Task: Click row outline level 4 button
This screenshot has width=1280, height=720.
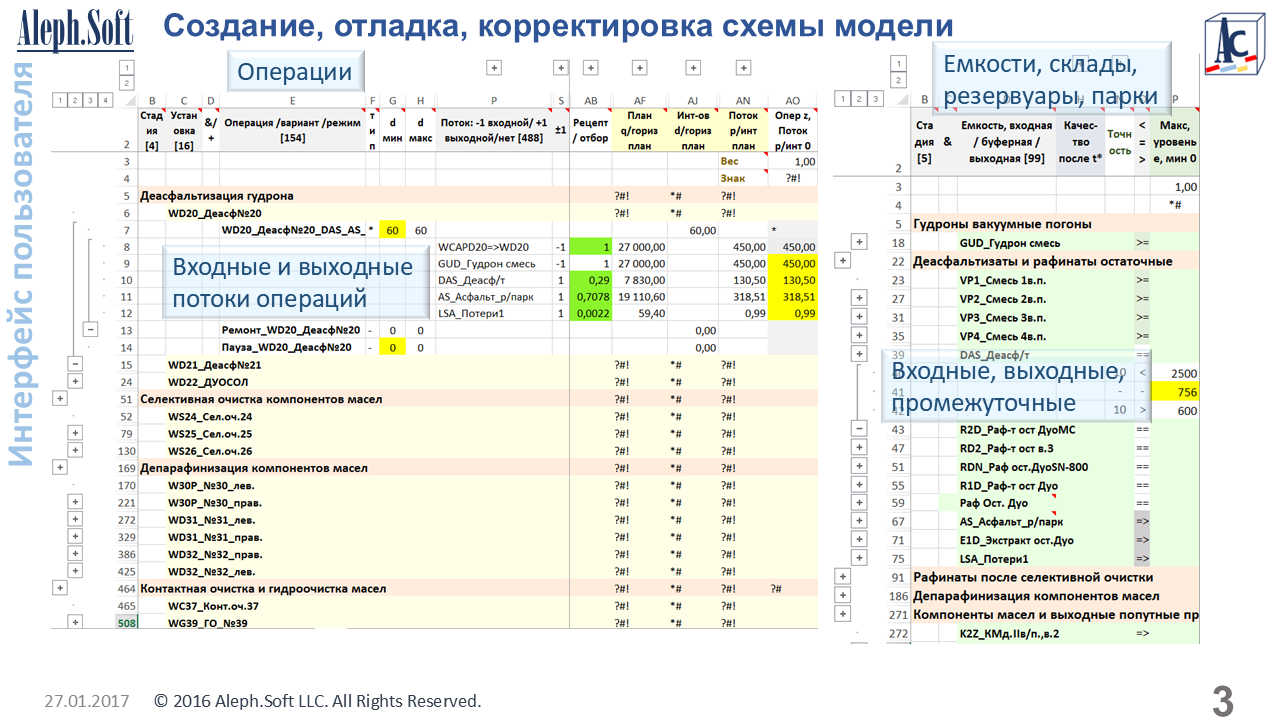Action: [105, 99]
